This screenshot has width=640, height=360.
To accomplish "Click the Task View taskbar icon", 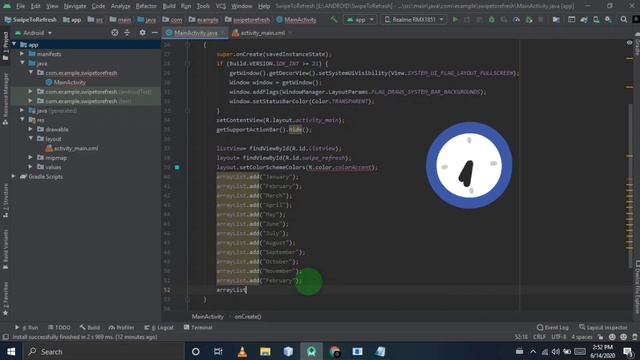I will [x=218, y=351].
